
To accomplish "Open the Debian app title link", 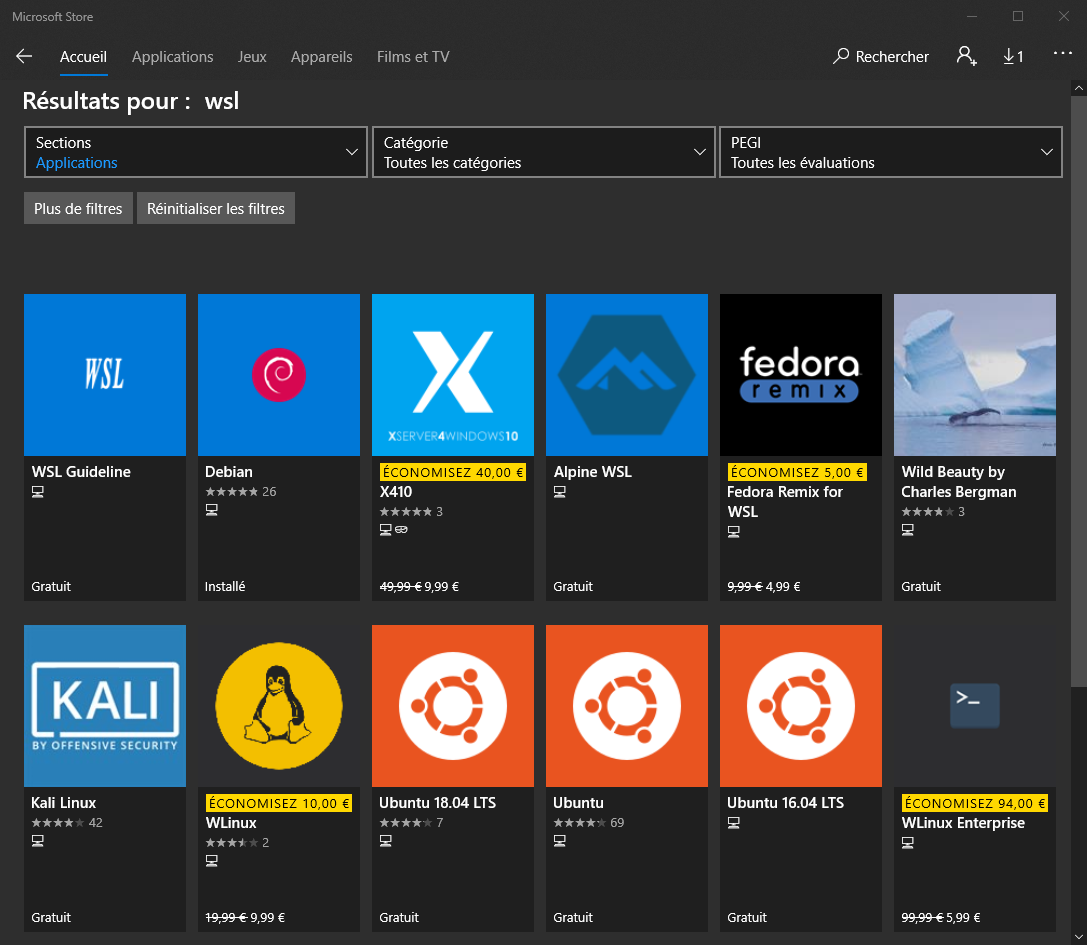I will coord(229,471).
